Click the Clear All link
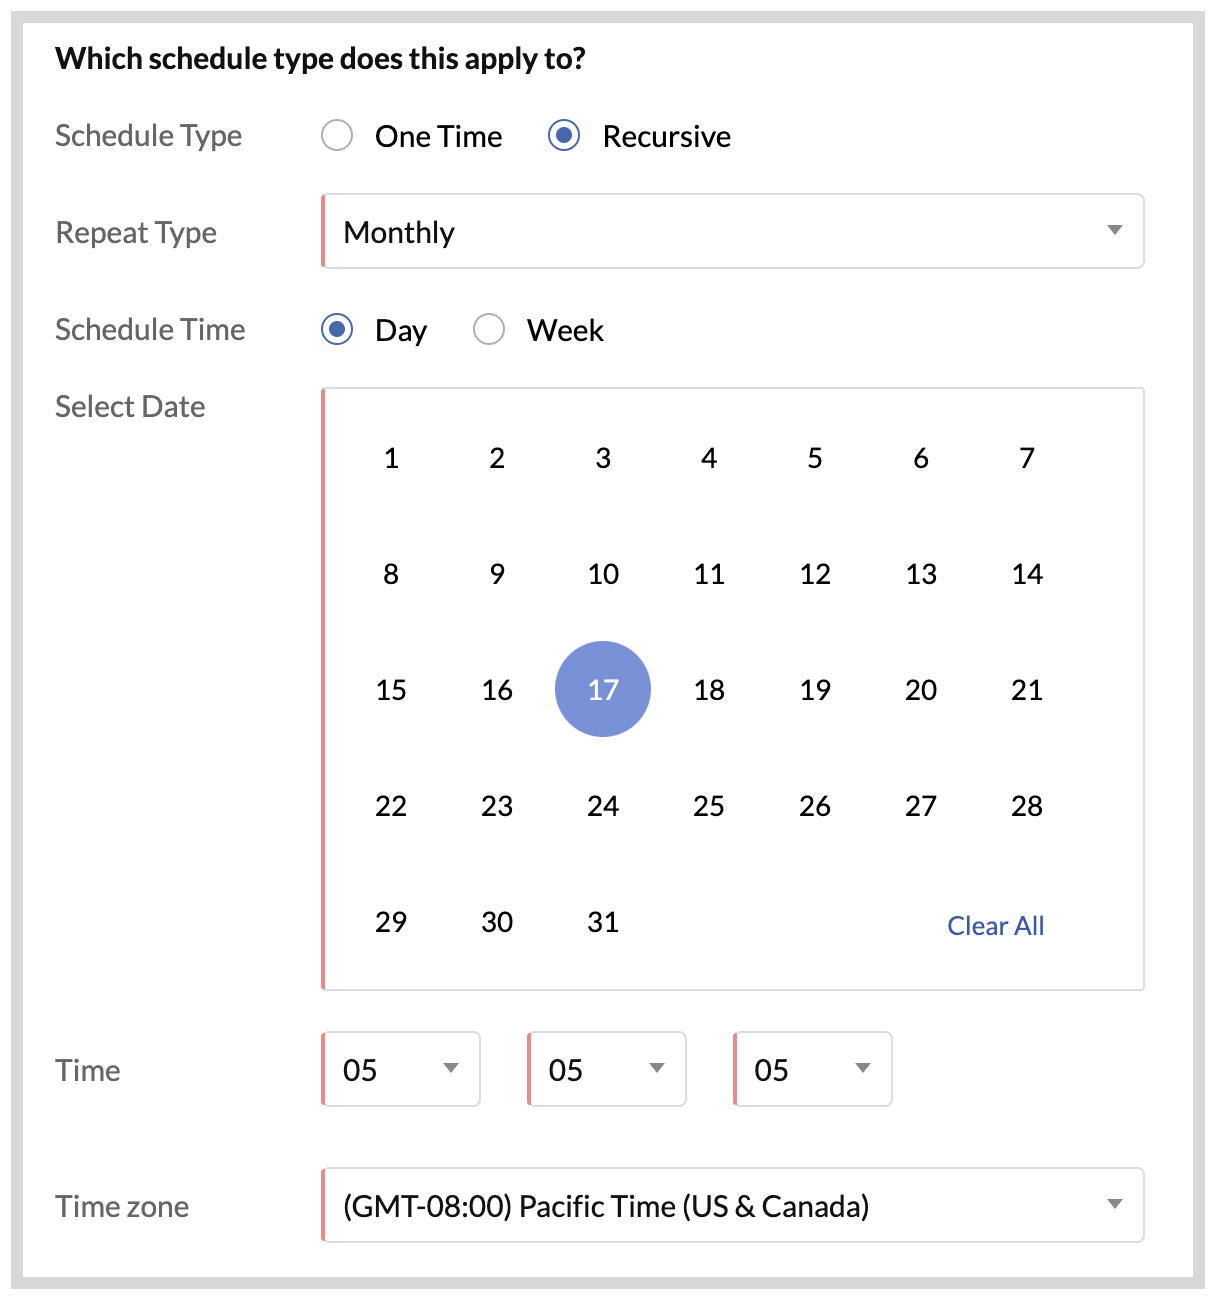Viewport: 1216px width, 1300px height. [995, 925]
